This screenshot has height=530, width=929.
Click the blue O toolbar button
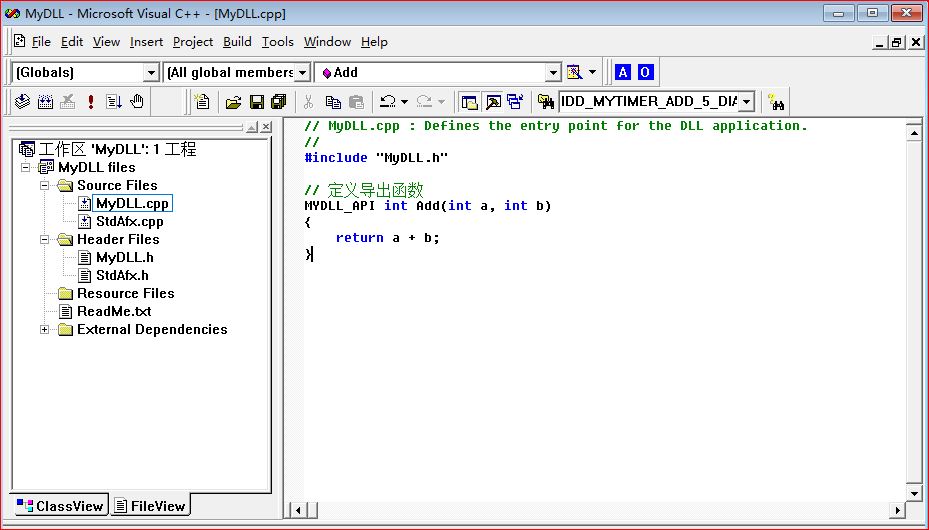tap(645, 72)
